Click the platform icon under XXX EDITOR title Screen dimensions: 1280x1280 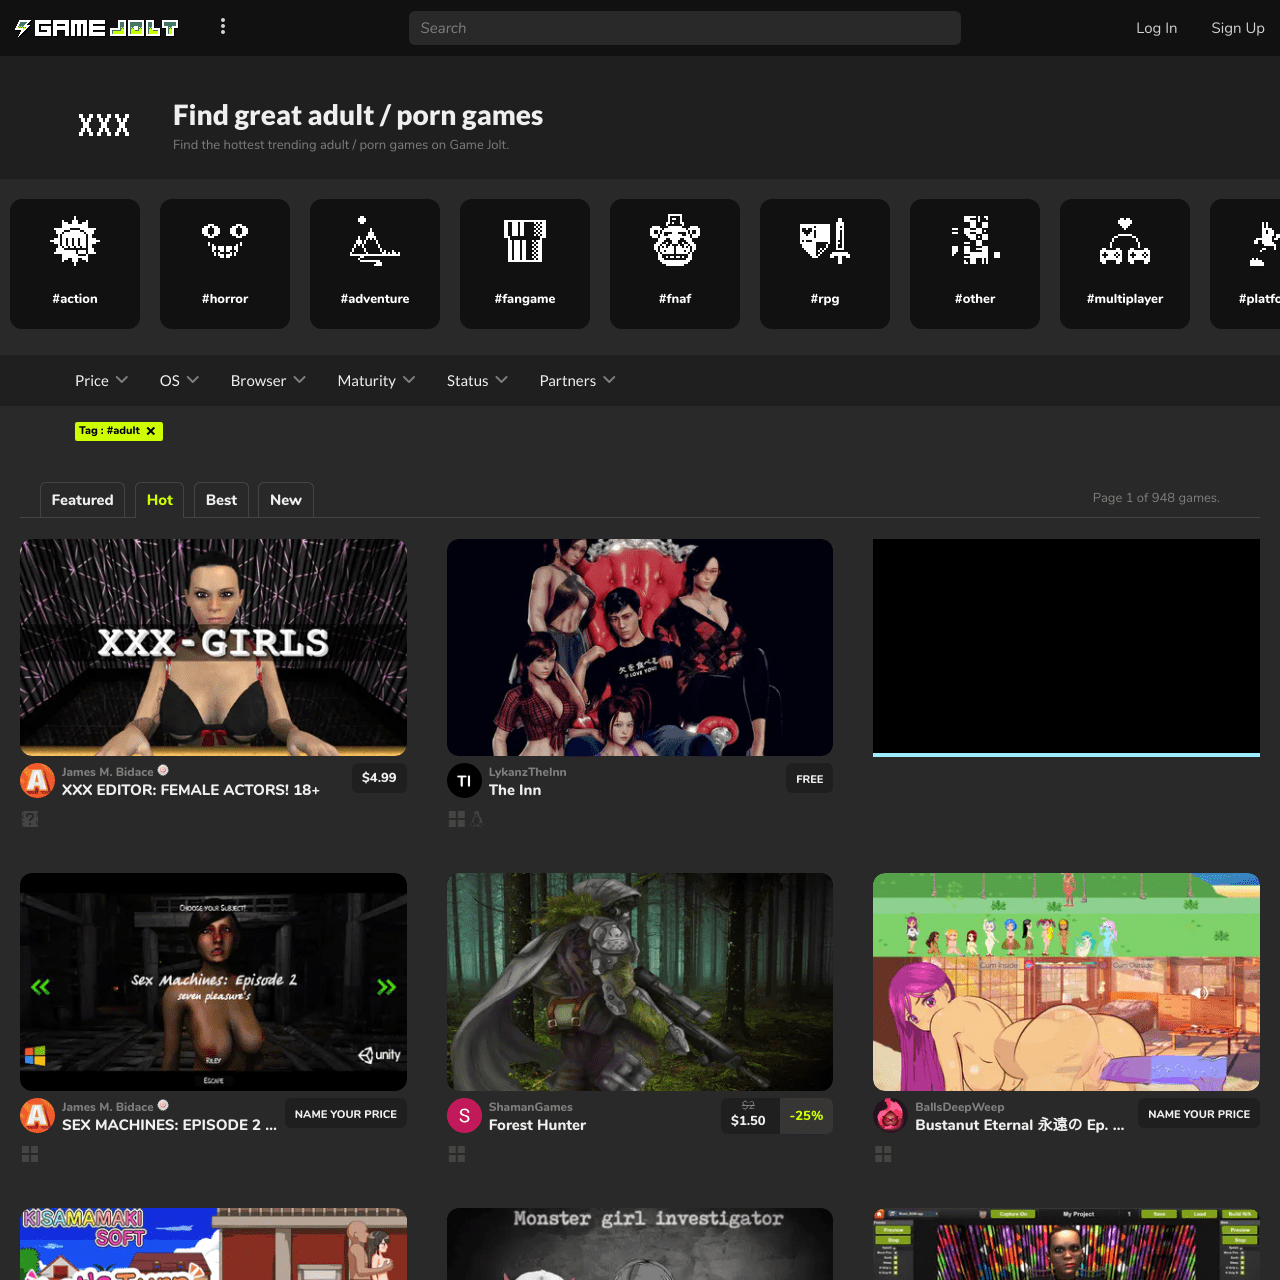(30, 819)
